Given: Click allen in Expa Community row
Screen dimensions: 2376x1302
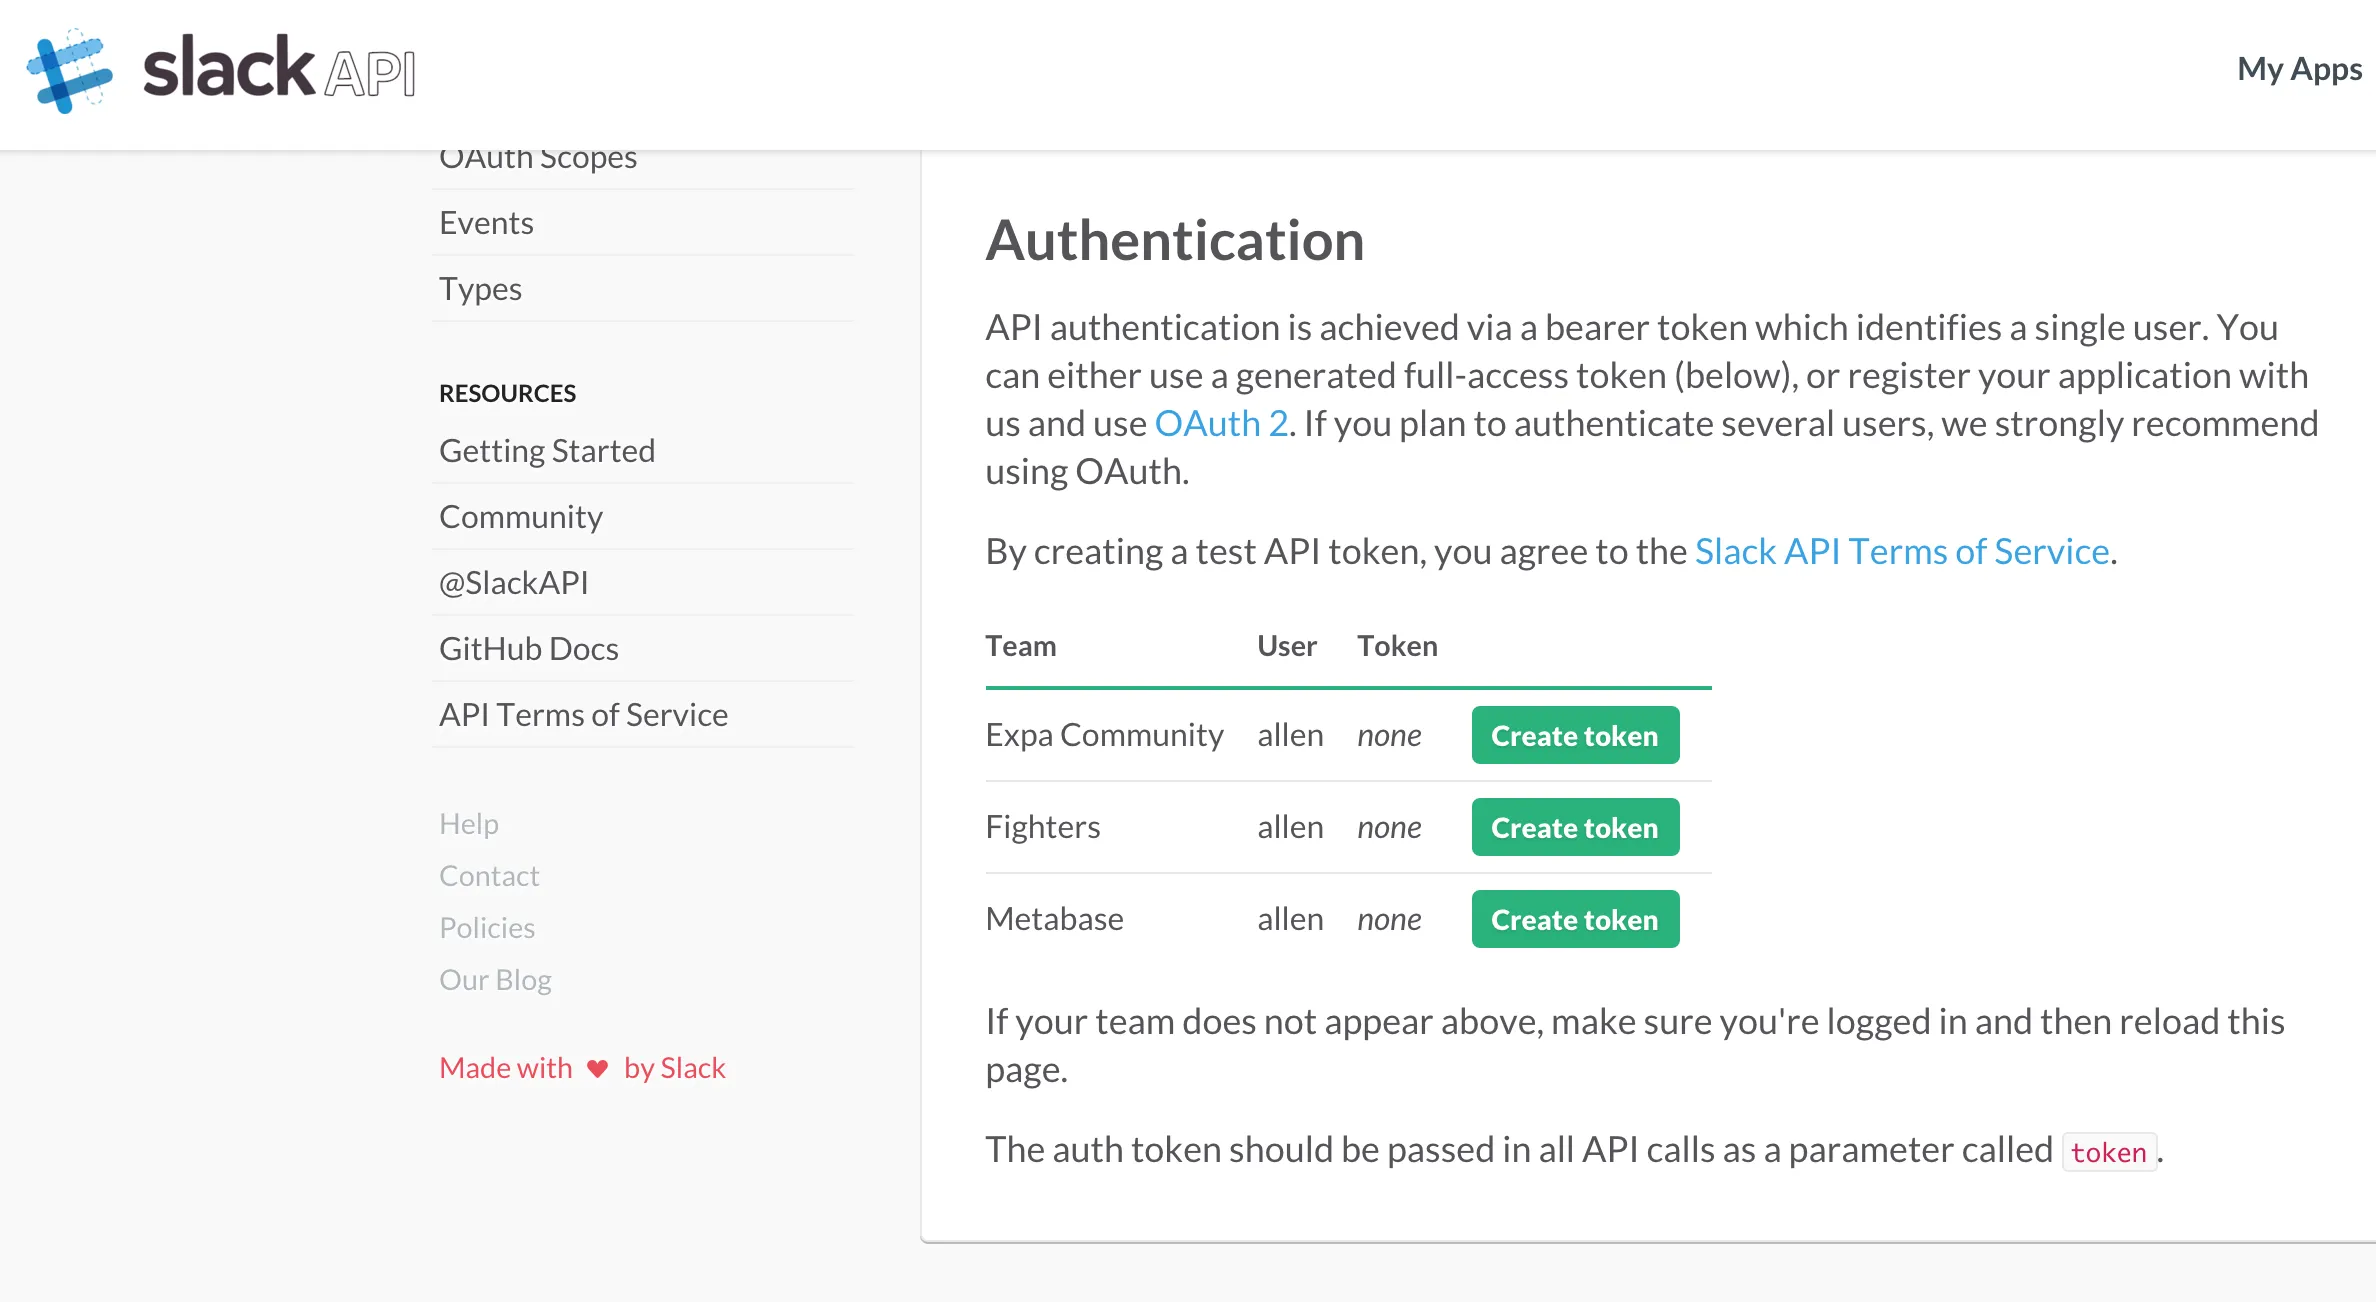Looking at the screenshot, I should click(x=1290, y=735).
